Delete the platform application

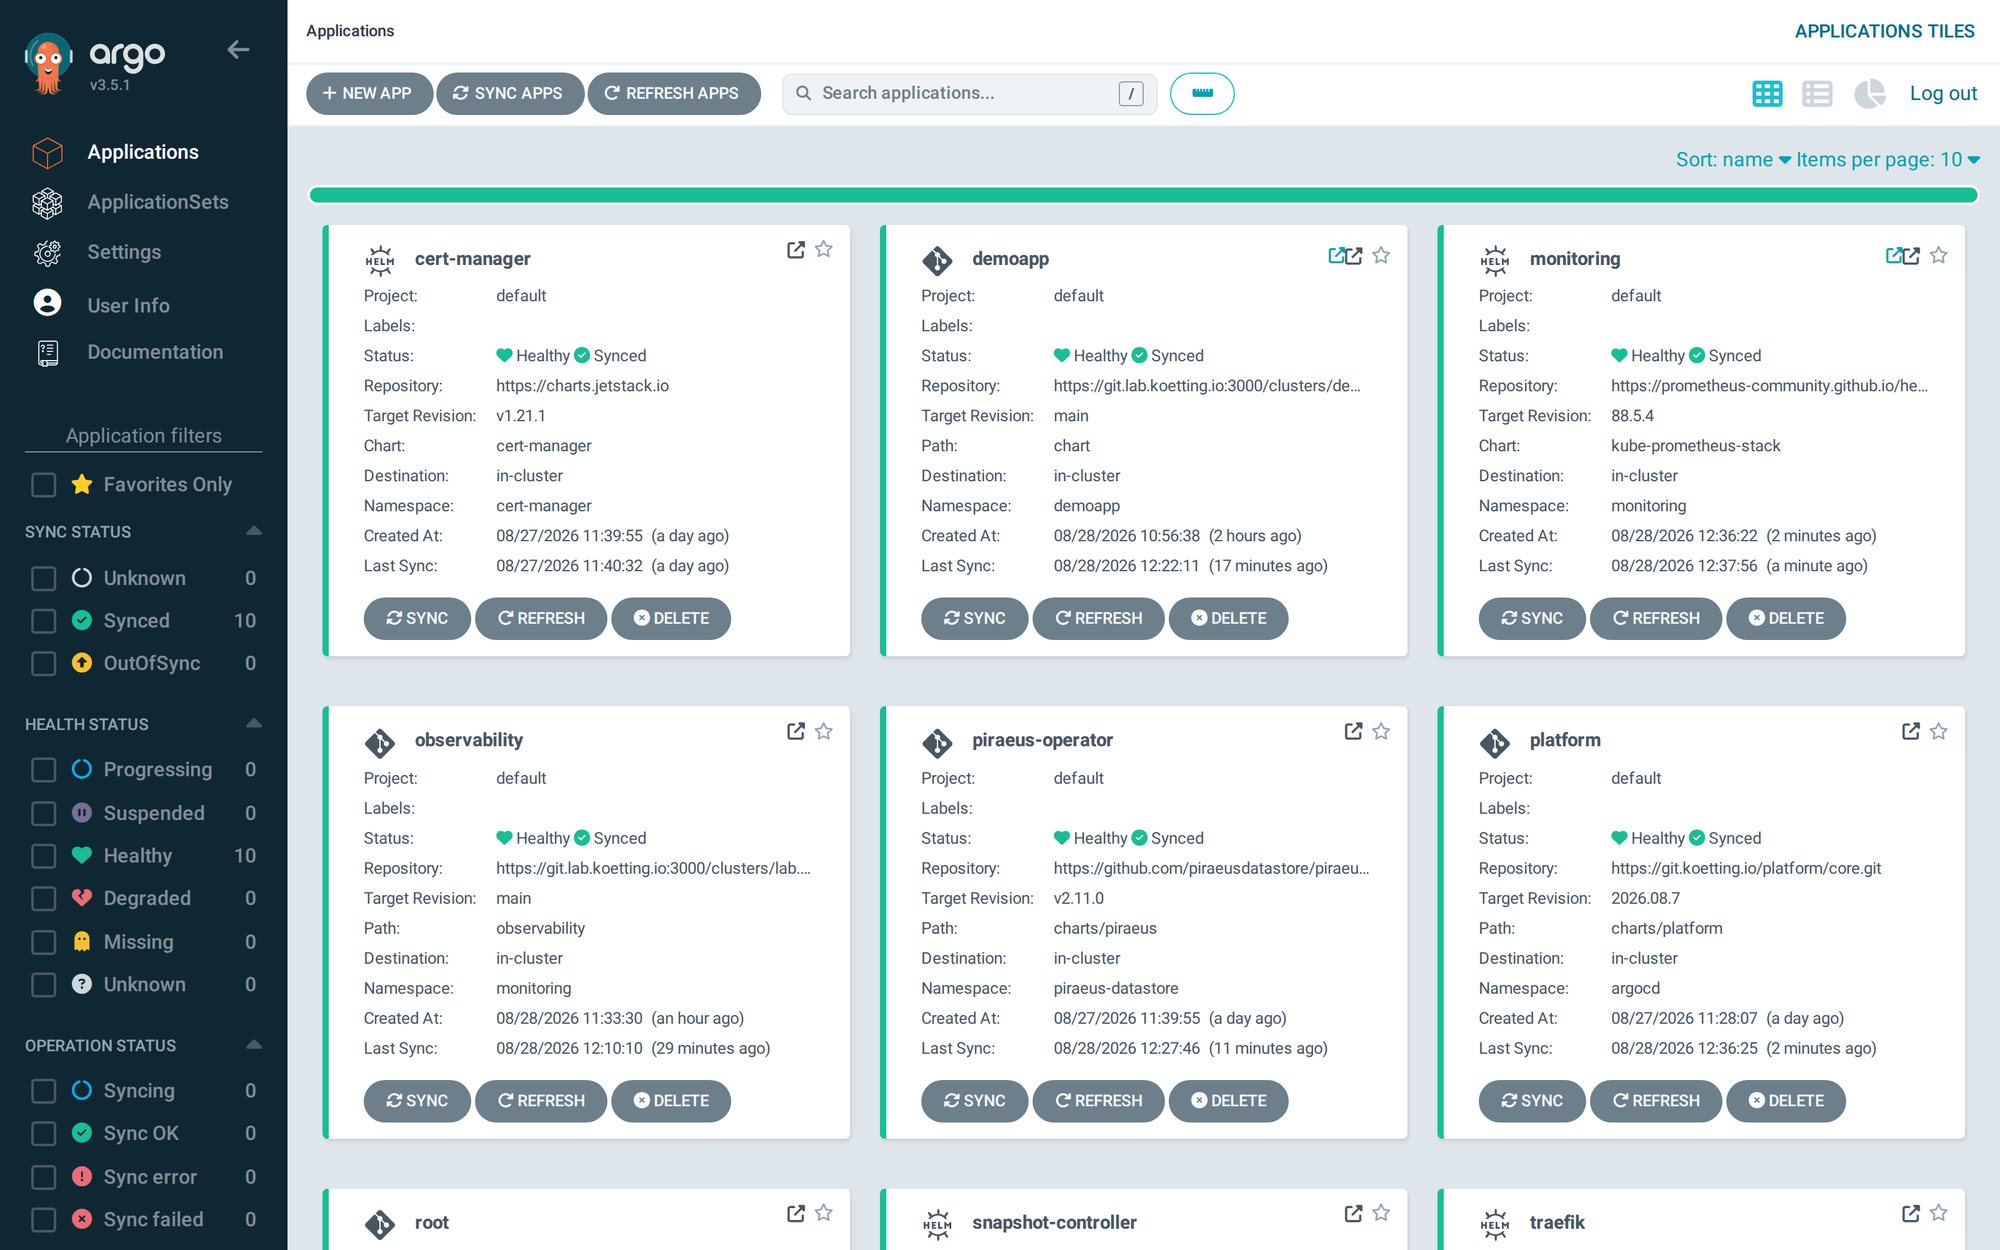[x=1785, y=1100]
